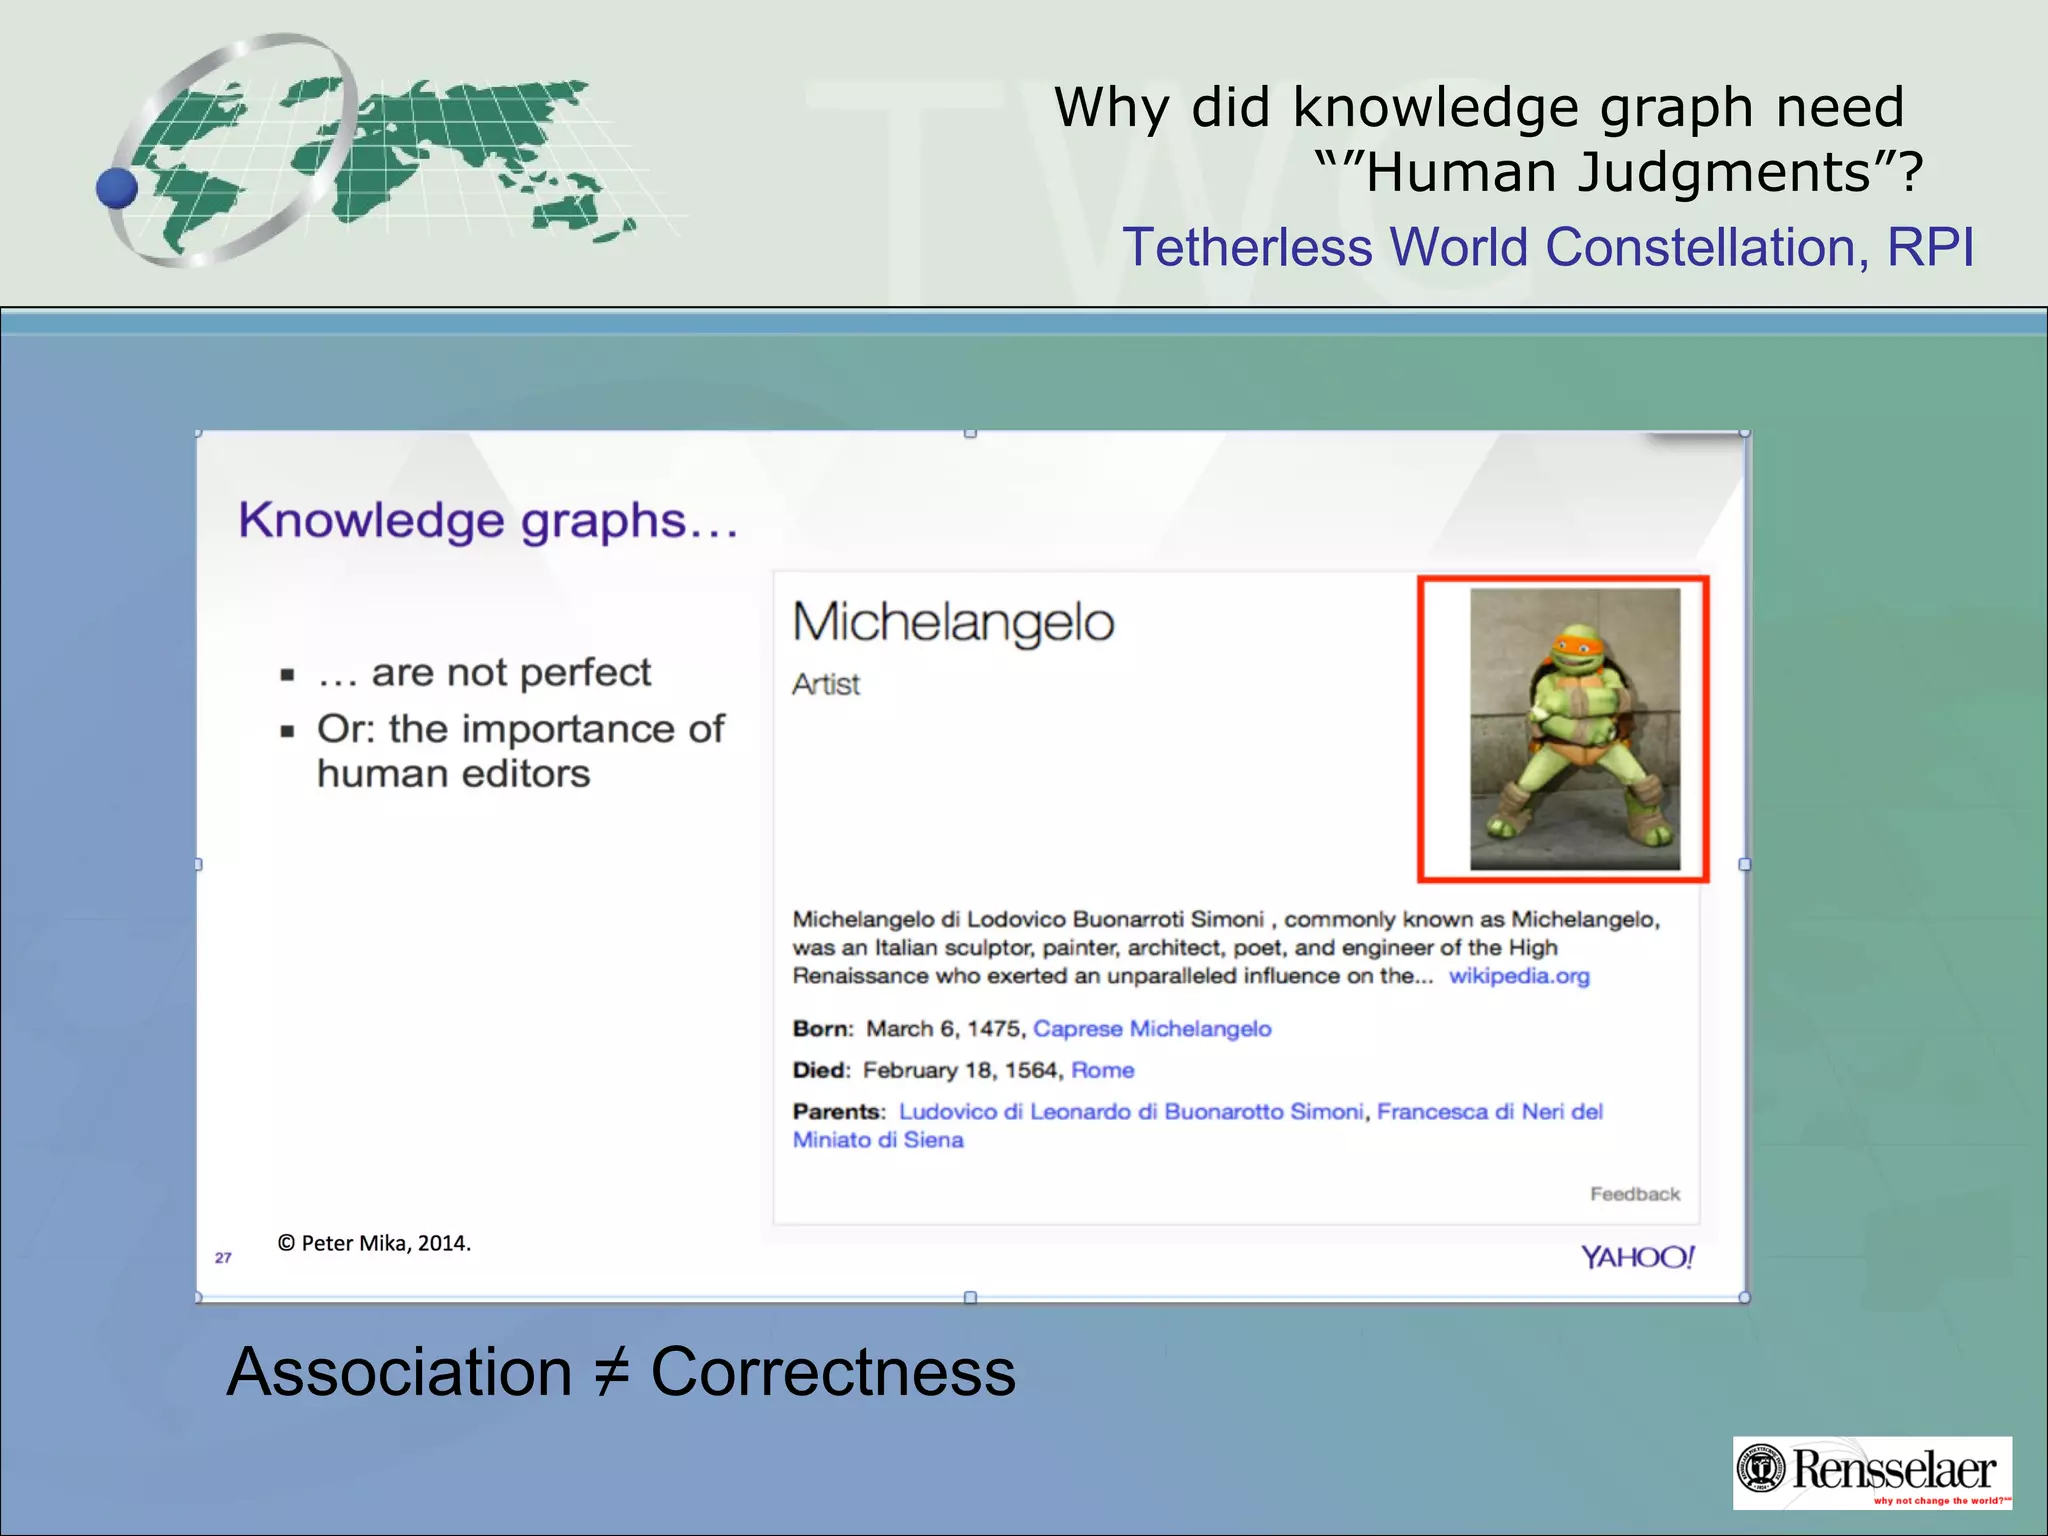Click Ludovico di Leonardo di Buonarotto Simoni link
This screenshot has width=2048, height=1536.
pyautogui.click(x=1130, y=1112)
